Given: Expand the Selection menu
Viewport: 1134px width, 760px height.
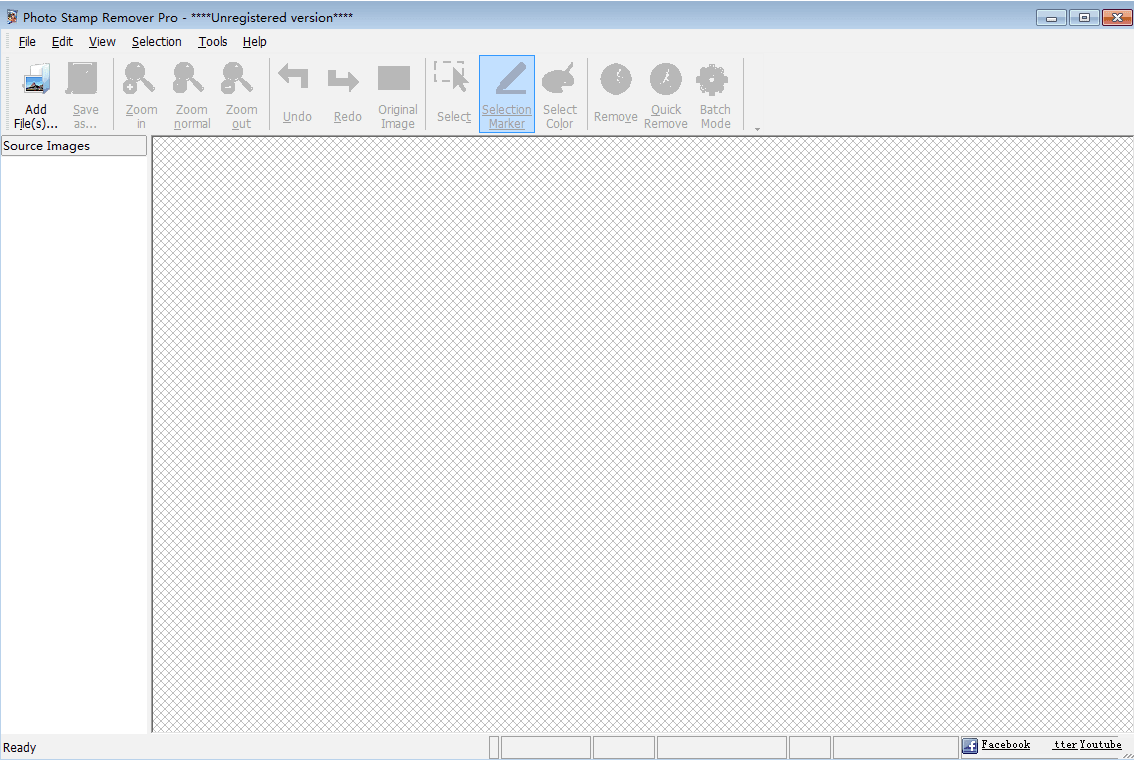Looking at the screenshot, I should 156,42.
